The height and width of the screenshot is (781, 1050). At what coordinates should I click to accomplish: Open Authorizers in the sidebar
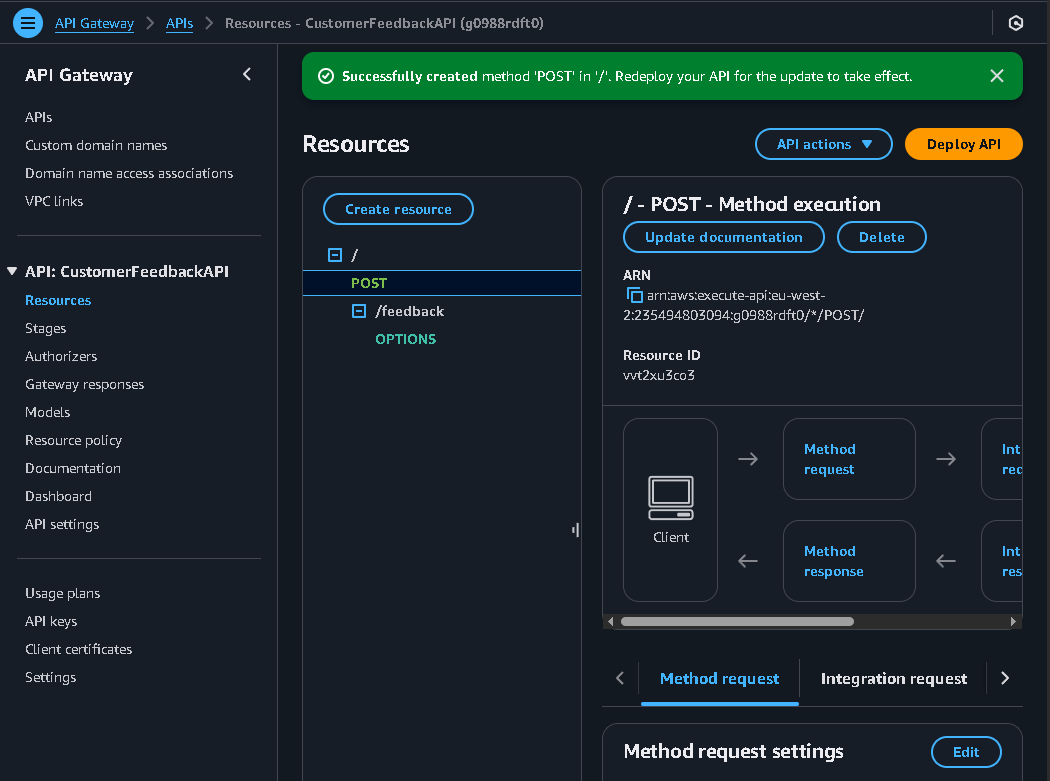61,357
